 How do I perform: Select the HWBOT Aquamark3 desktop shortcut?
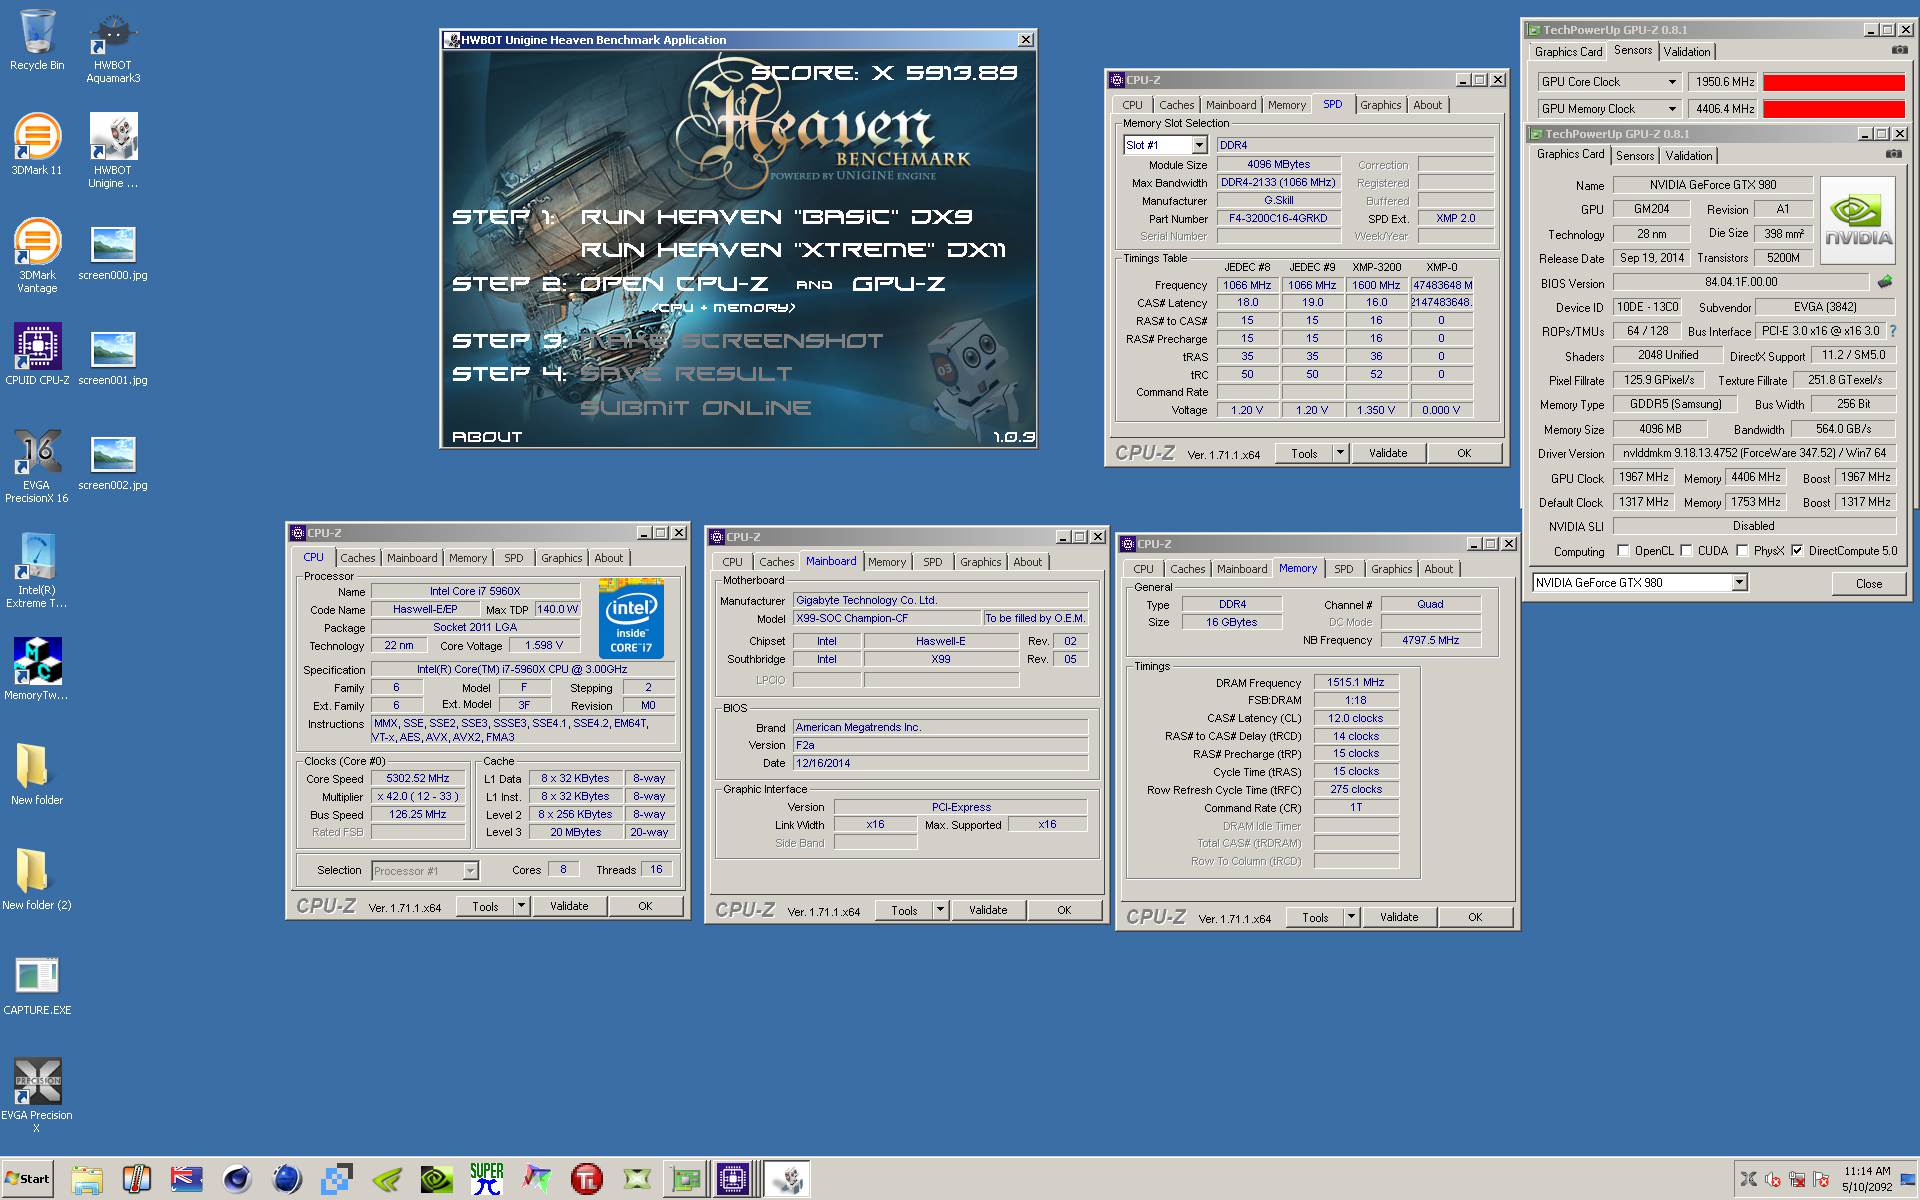(x=113, y=48)
